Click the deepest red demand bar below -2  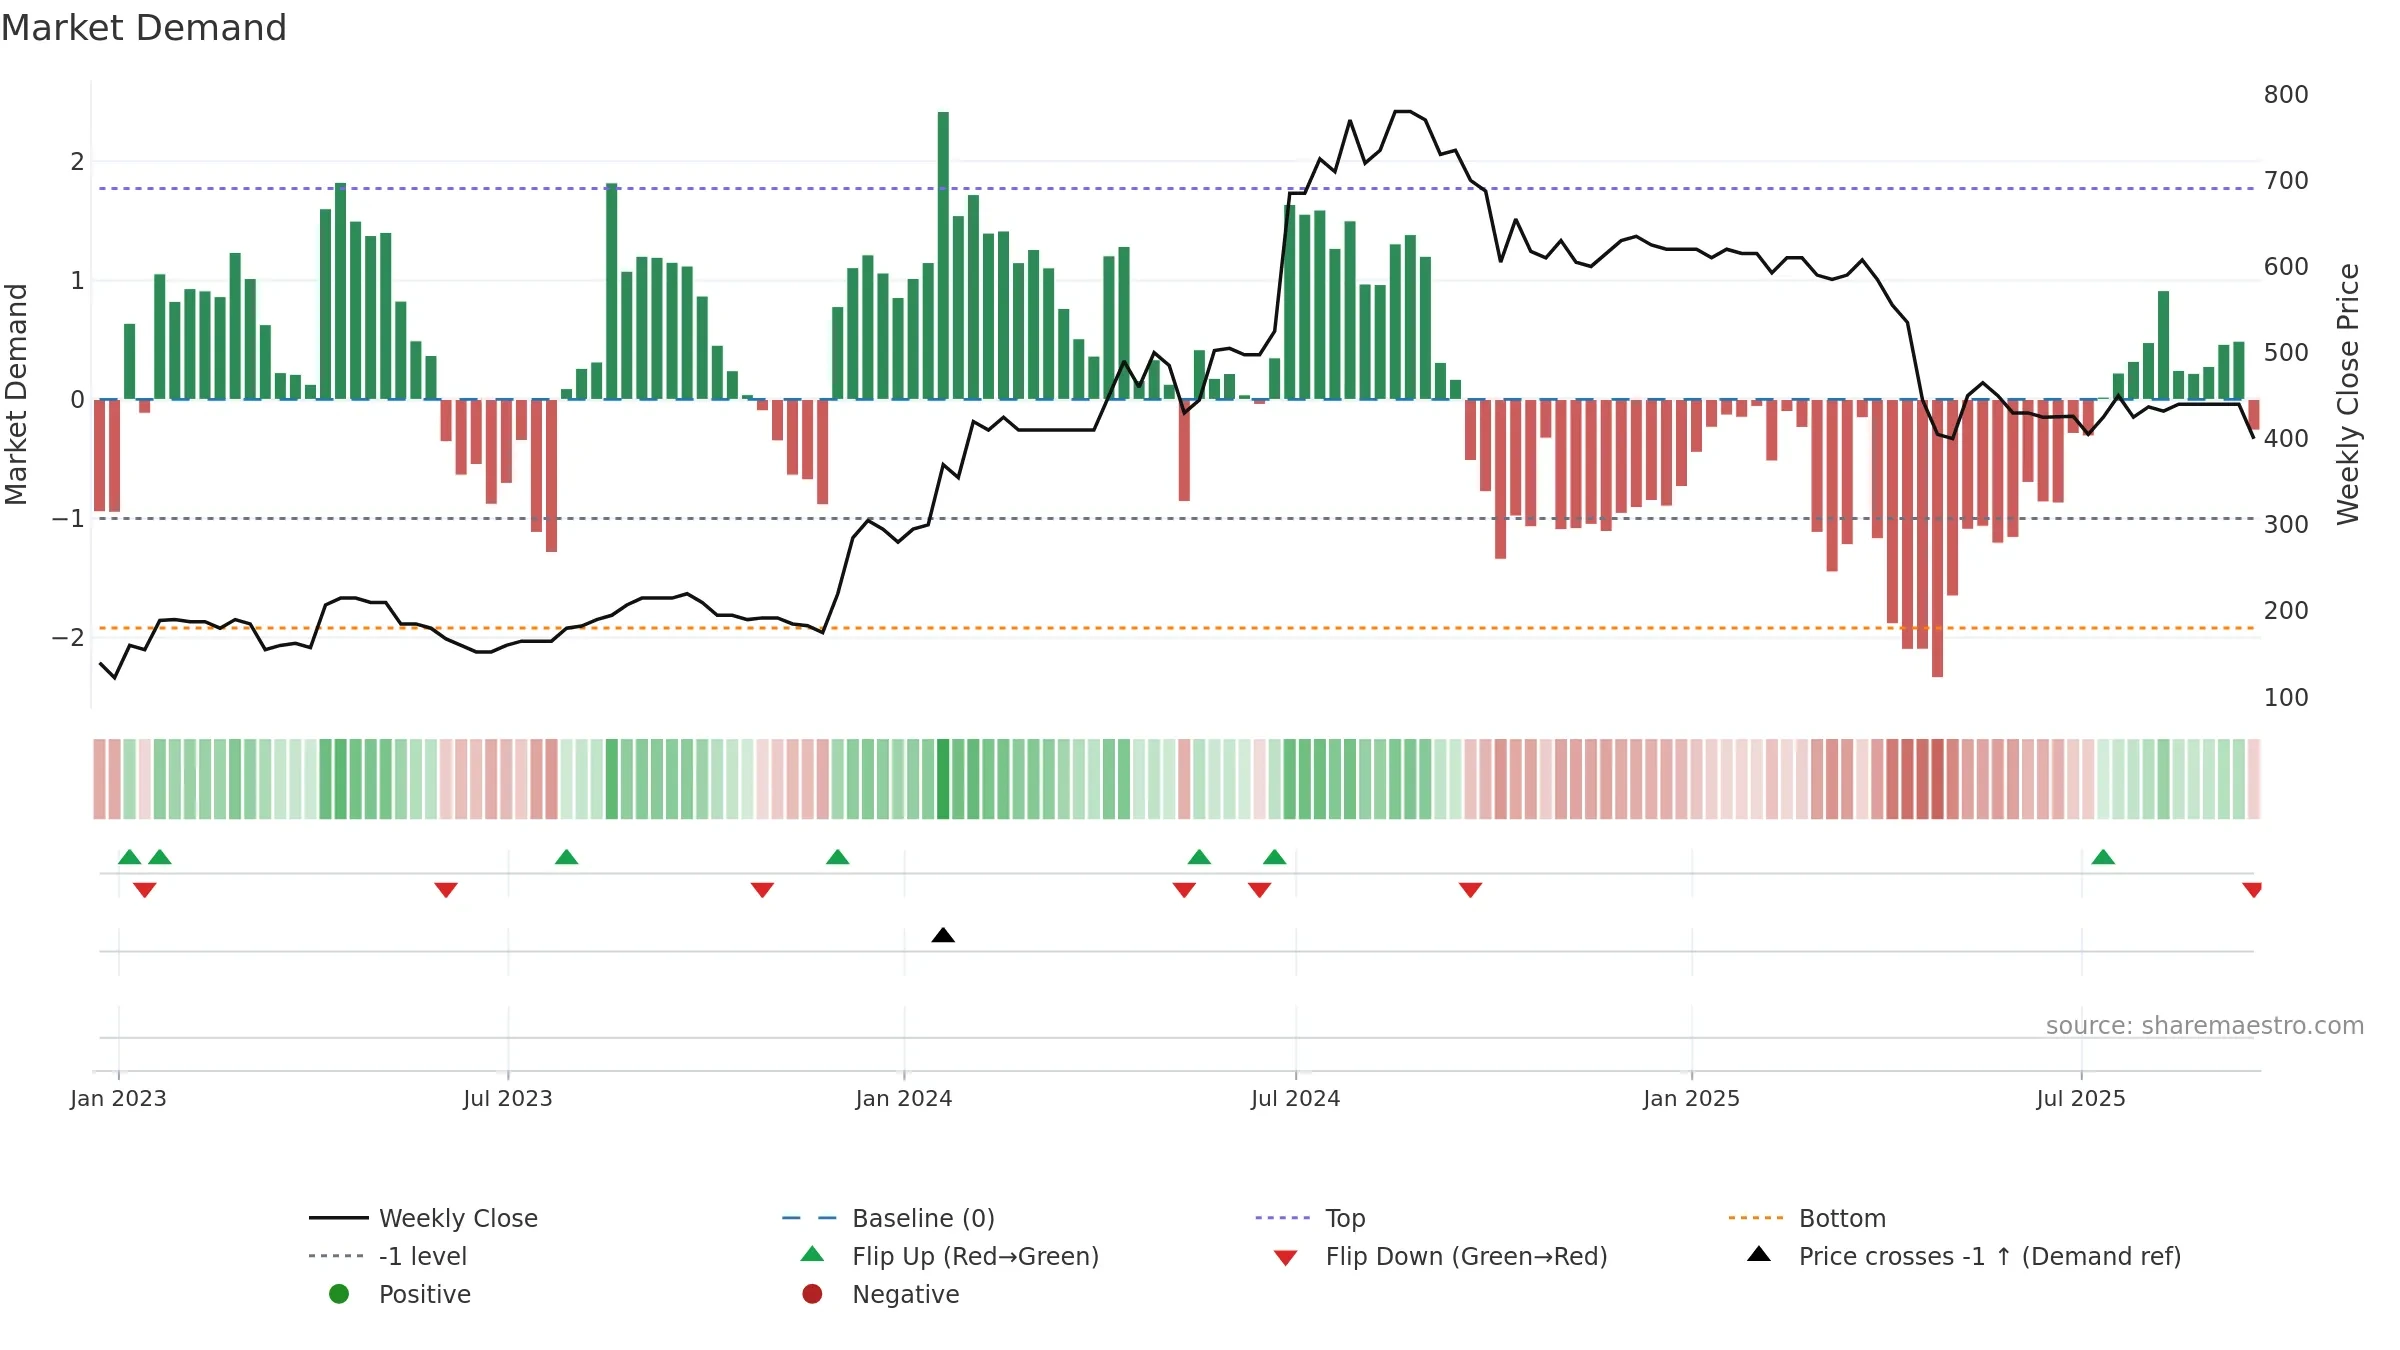pos(1937,538)
